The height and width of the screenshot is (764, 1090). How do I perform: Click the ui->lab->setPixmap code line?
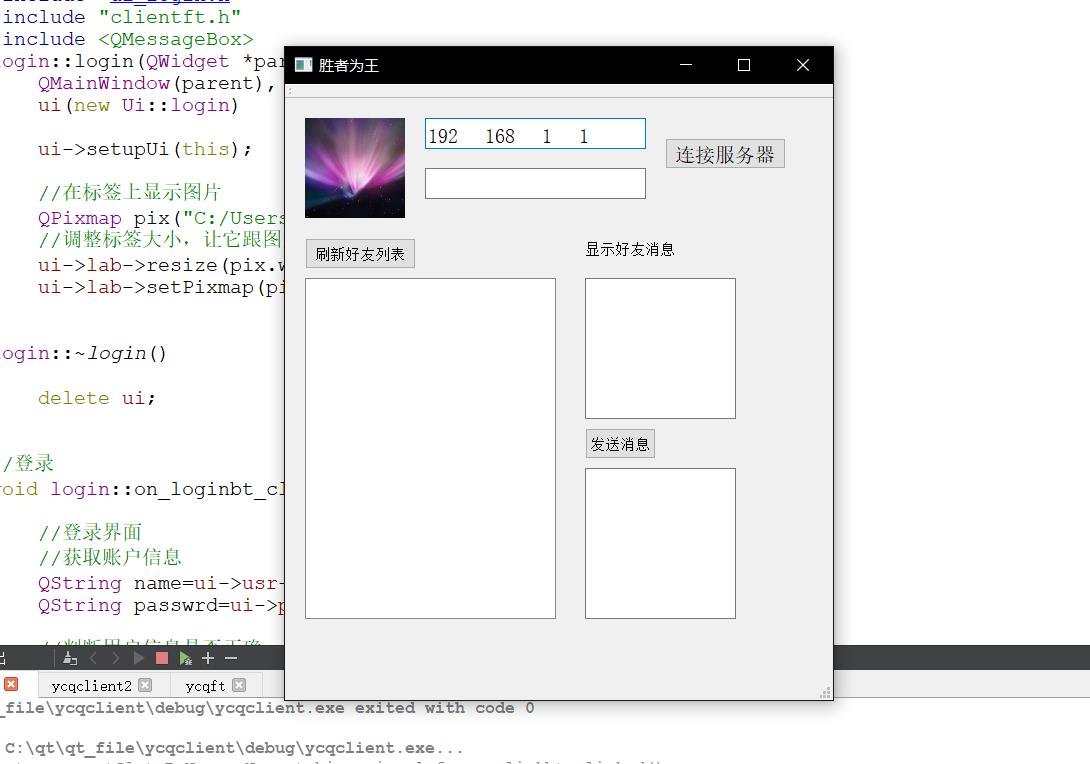point(161,287)
